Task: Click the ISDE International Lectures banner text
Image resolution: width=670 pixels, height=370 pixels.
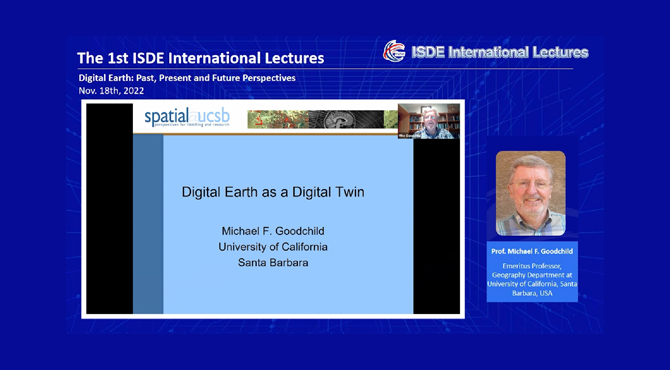Action: pyautogui.click(x=500, y=52)
